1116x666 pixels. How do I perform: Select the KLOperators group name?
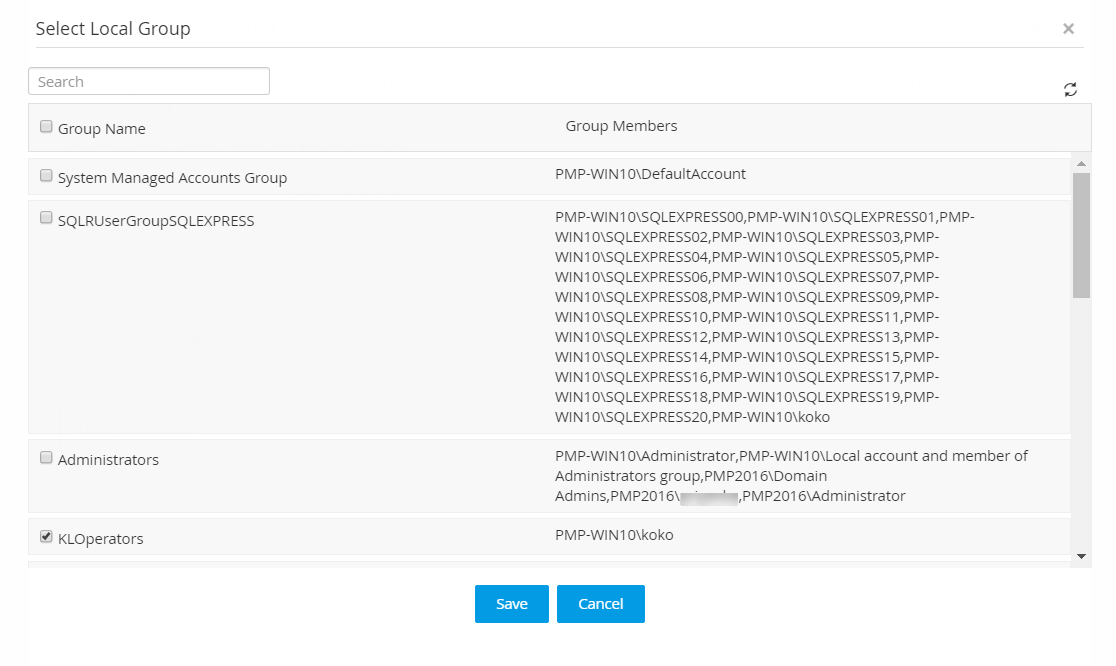pyautogui.click(x=100, y=539)
